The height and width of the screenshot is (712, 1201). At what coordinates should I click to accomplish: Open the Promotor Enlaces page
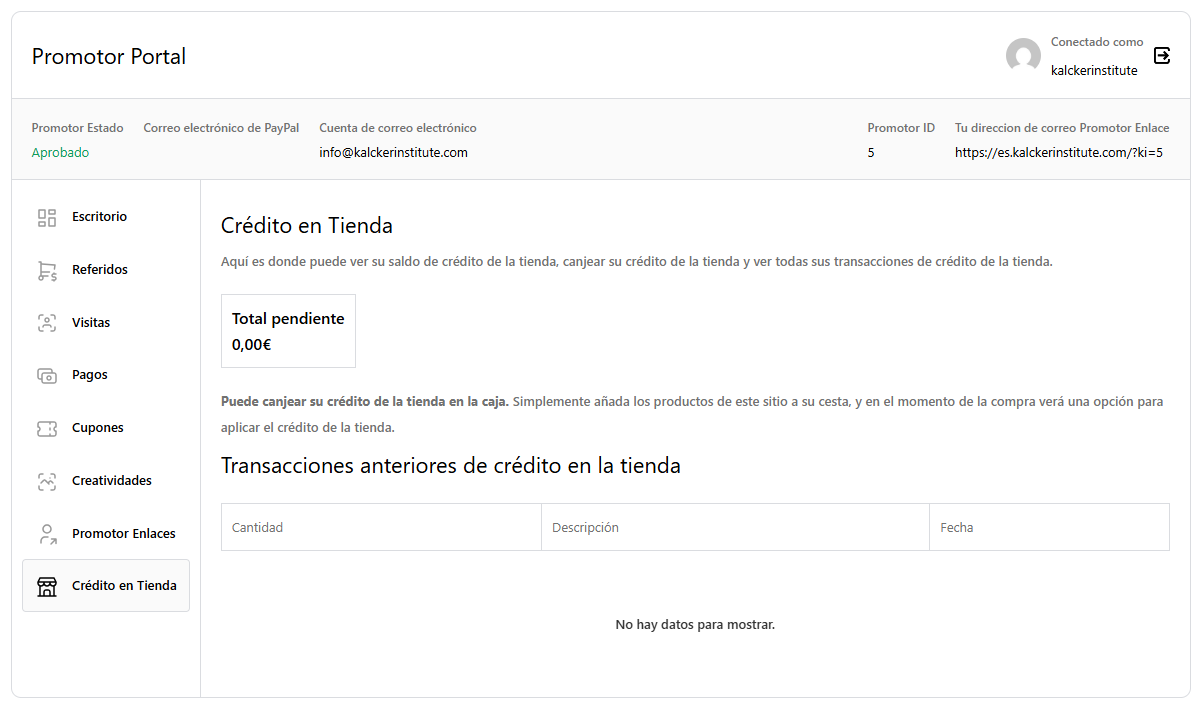(x=123, y=534)
